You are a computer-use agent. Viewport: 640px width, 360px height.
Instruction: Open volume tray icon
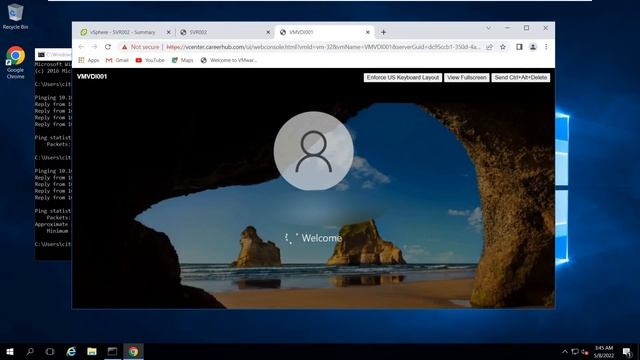pos(584,352)
